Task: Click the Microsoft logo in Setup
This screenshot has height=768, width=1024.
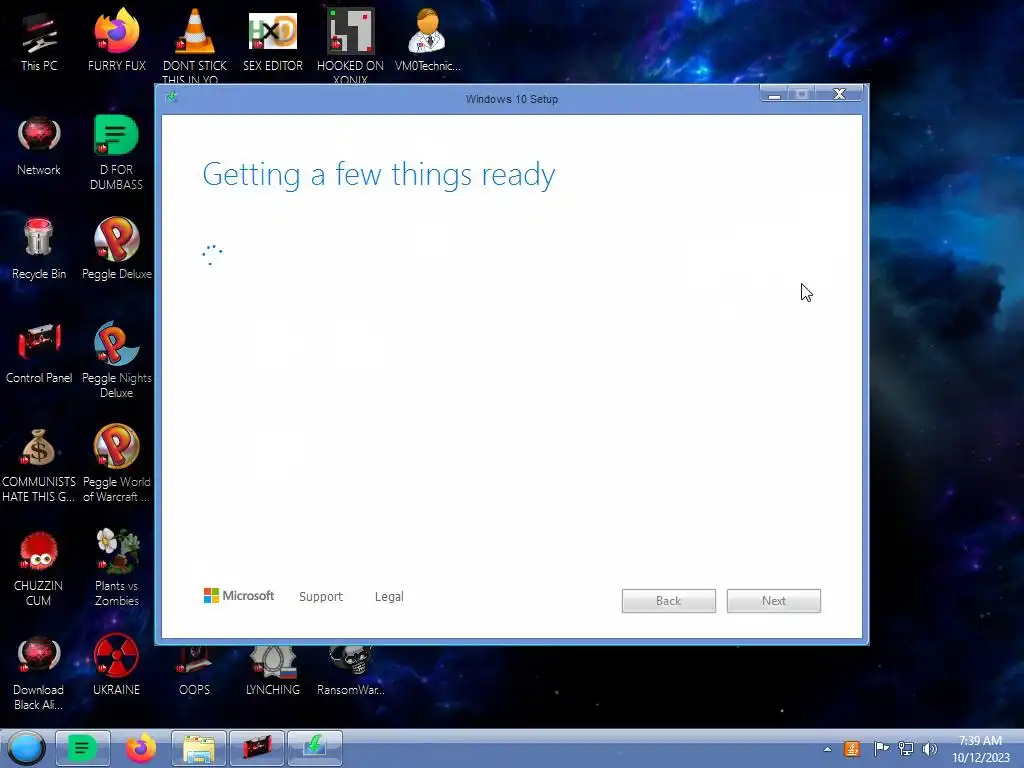Action: [x=239, y=596]
